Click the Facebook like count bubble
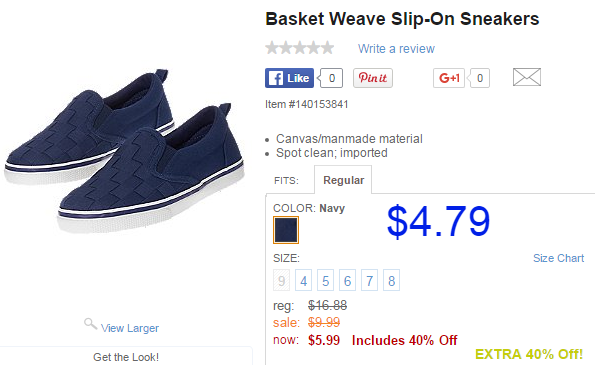595x365 pixels. click(331, 78)
